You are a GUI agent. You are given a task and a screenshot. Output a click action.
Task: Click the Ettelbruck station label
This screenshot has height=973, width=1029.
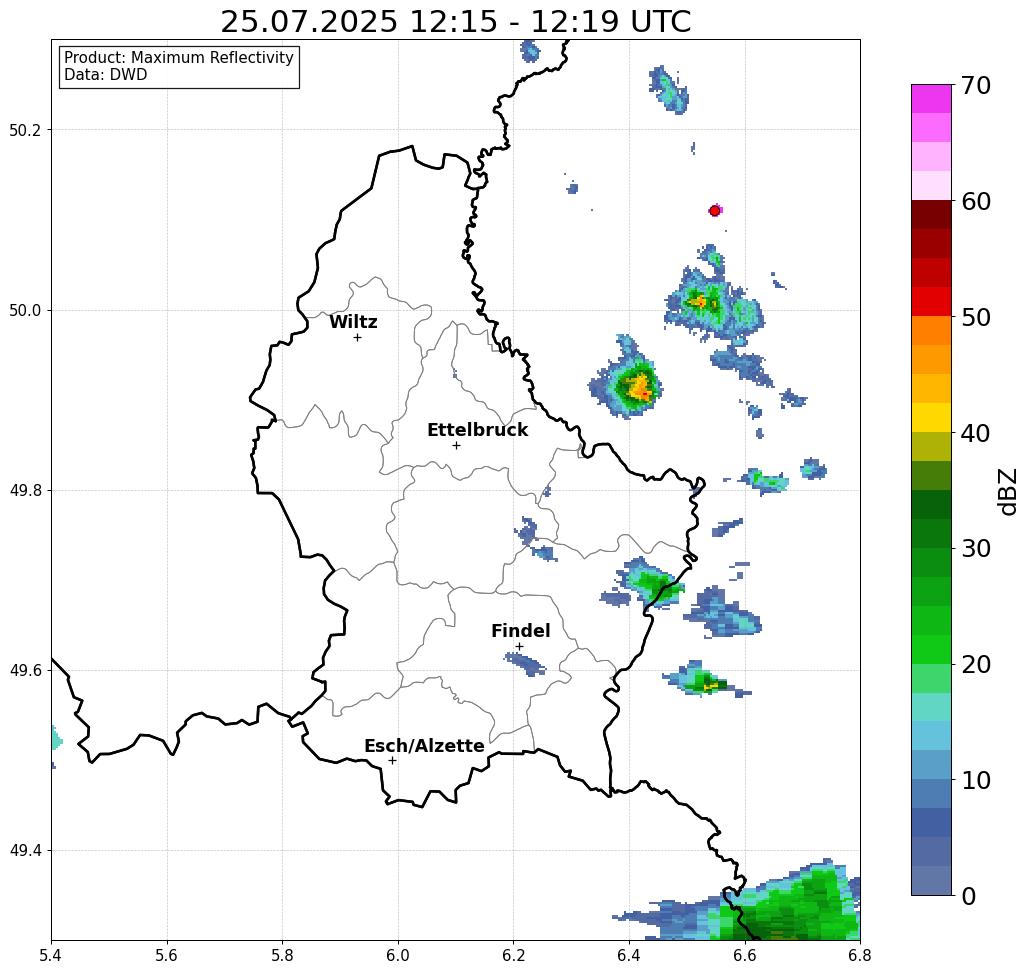point(477,430)
